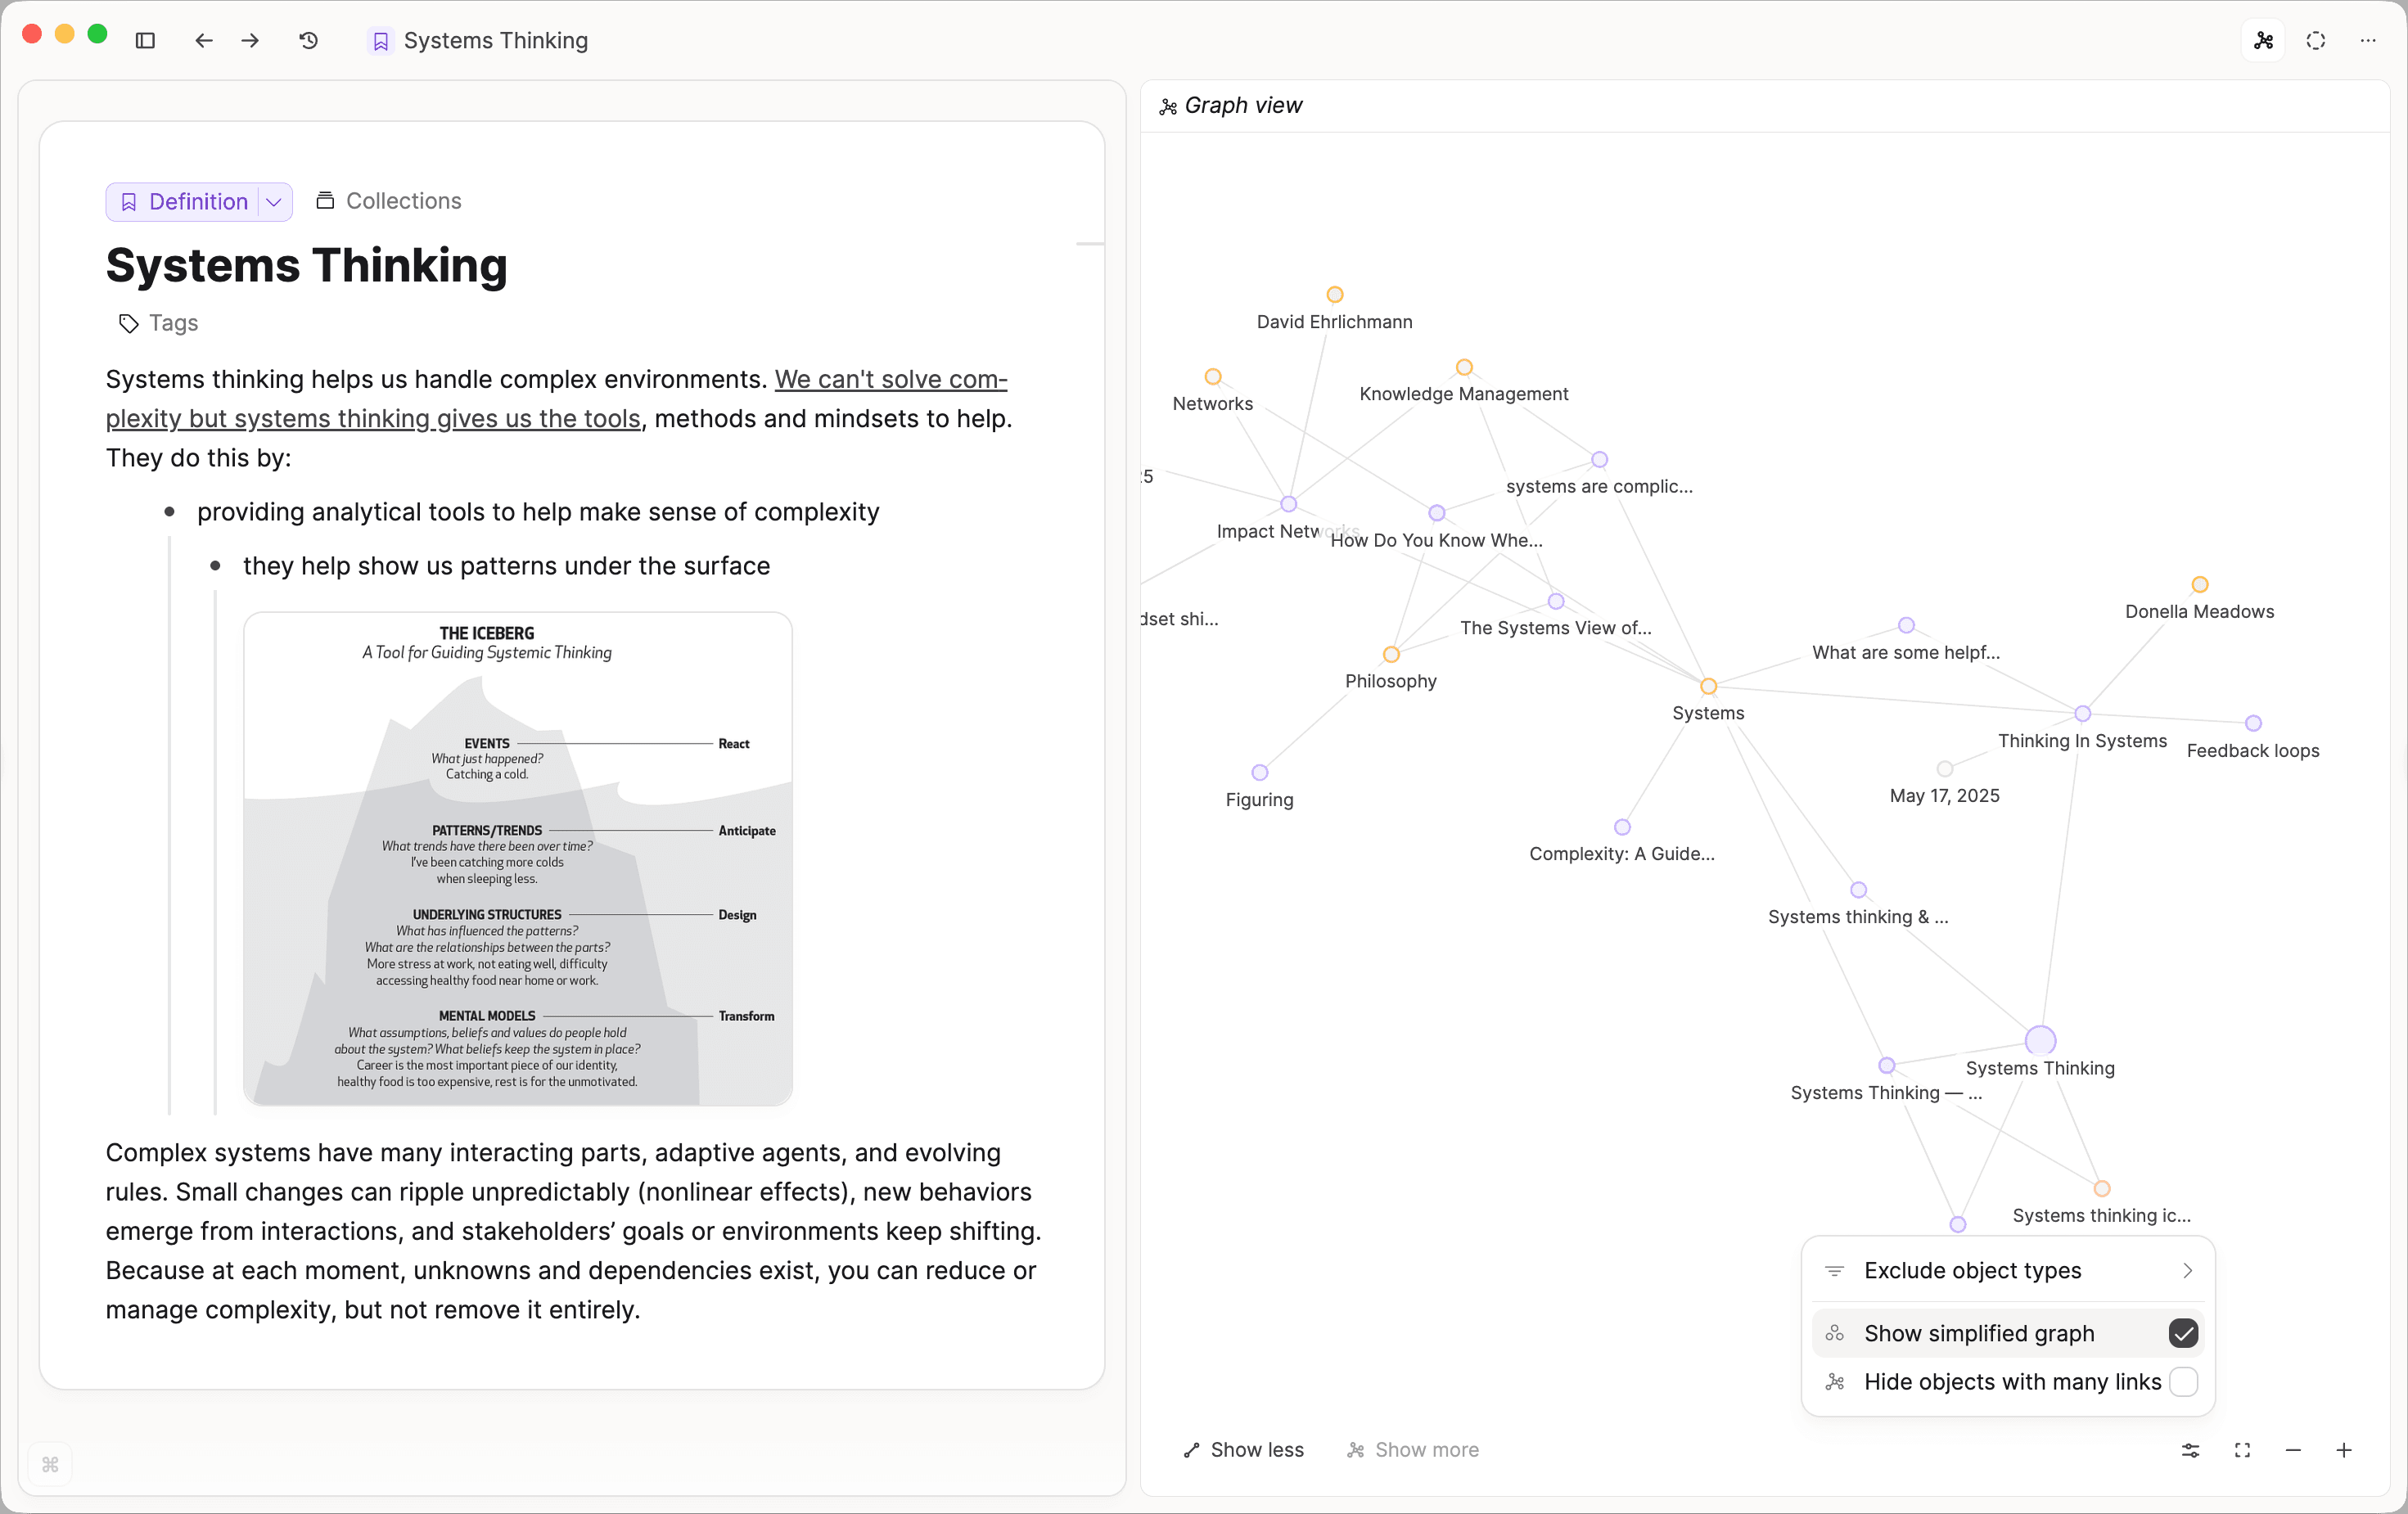Toggle the sidebar panel open

[x=146, y=41]
